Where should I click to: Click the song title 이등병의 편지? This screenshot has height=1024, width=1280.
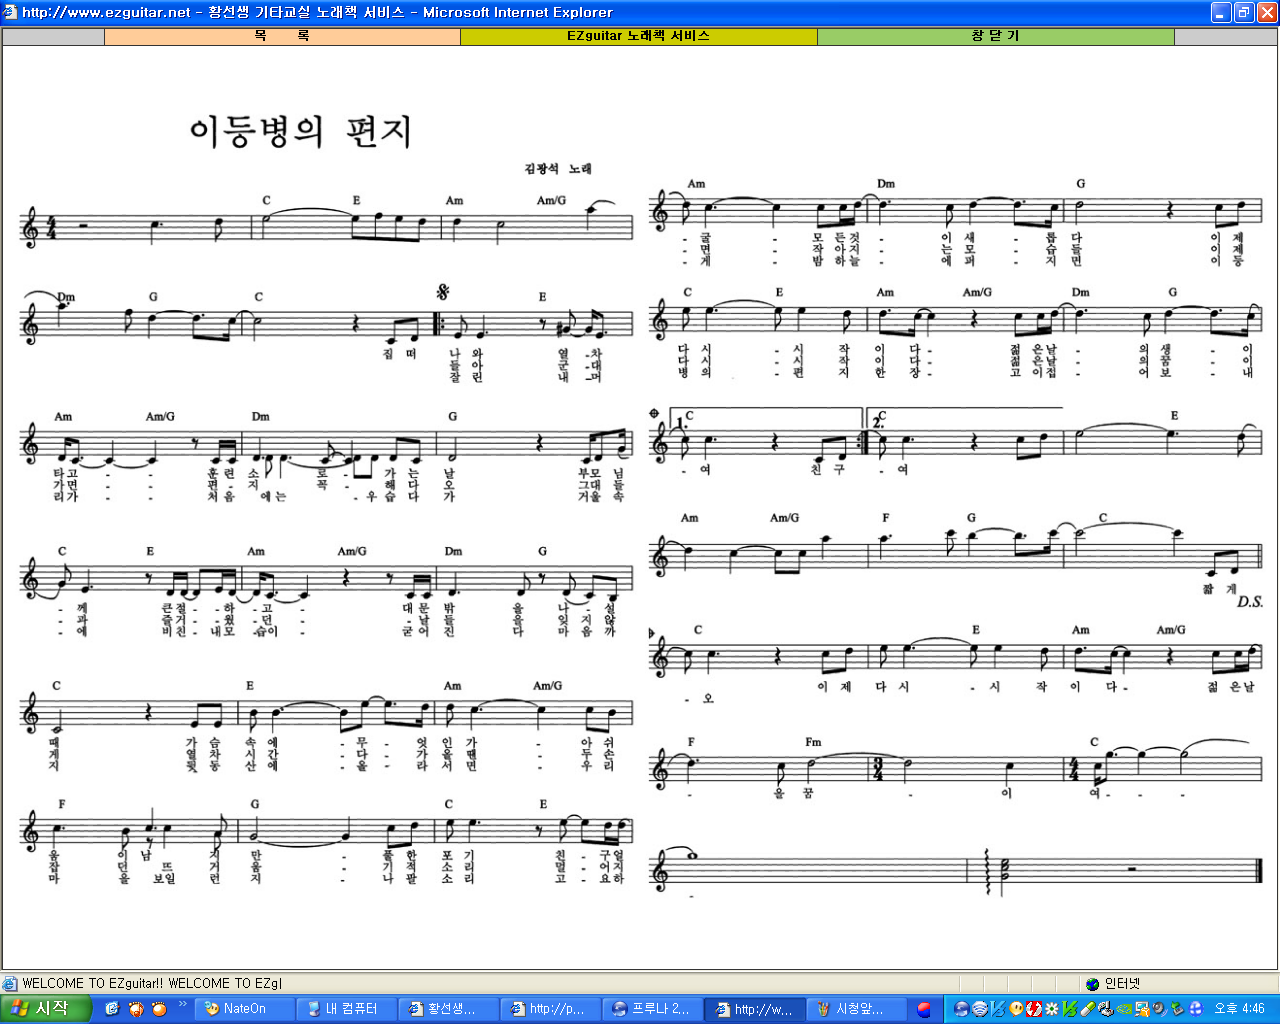[300, 131]
